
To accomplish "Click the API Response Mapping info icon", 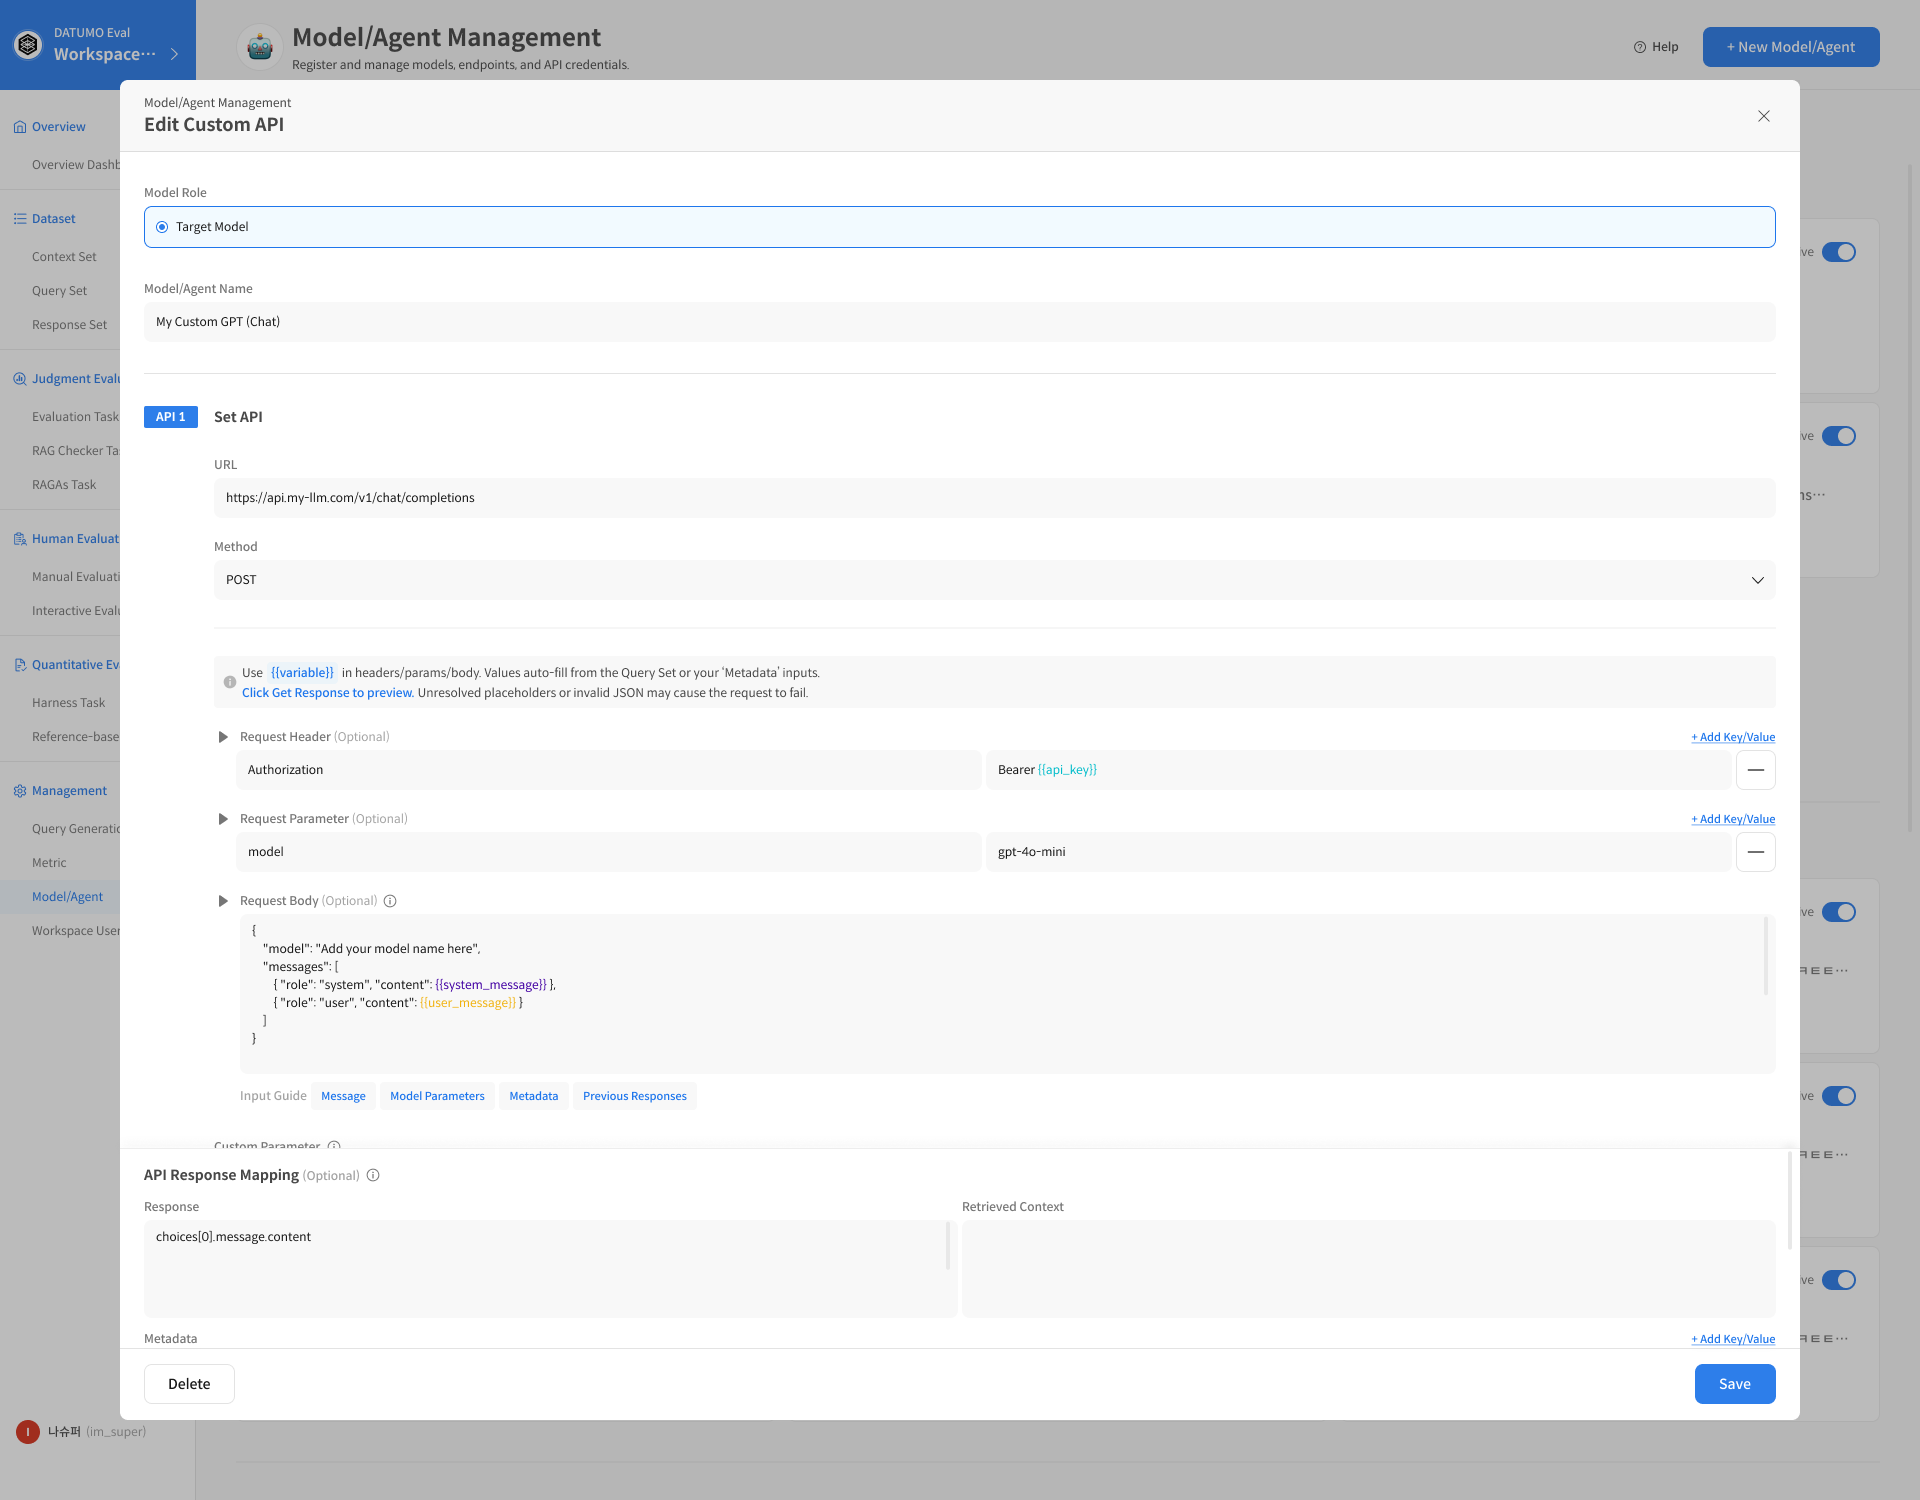I will click(373, 1175).
